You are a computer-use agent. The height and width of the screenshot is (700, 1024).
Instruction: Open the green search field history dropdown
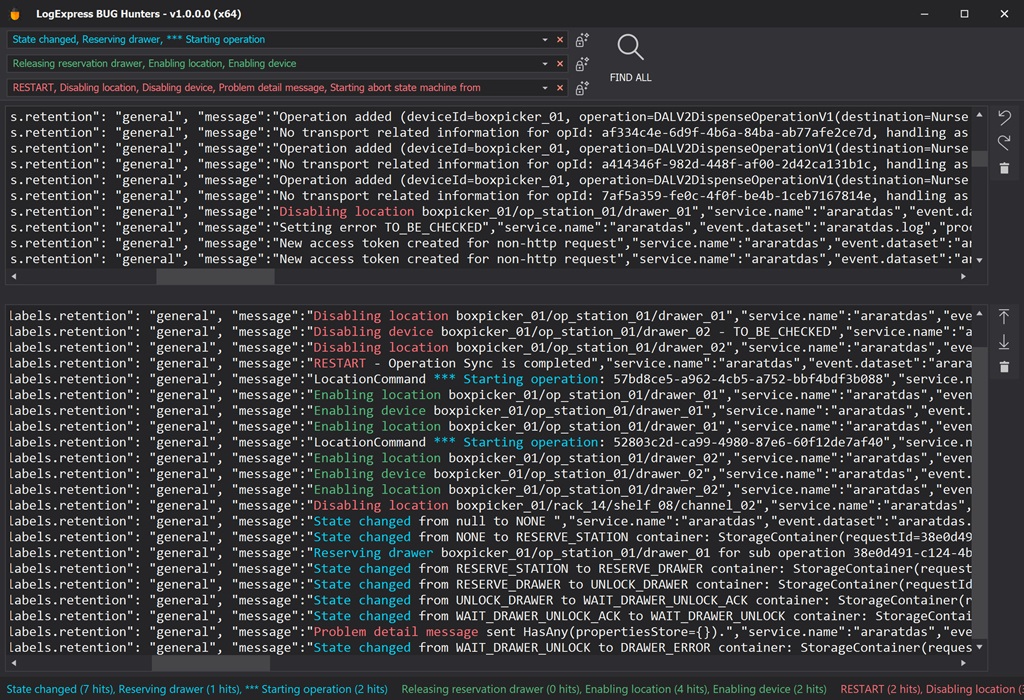545,64
